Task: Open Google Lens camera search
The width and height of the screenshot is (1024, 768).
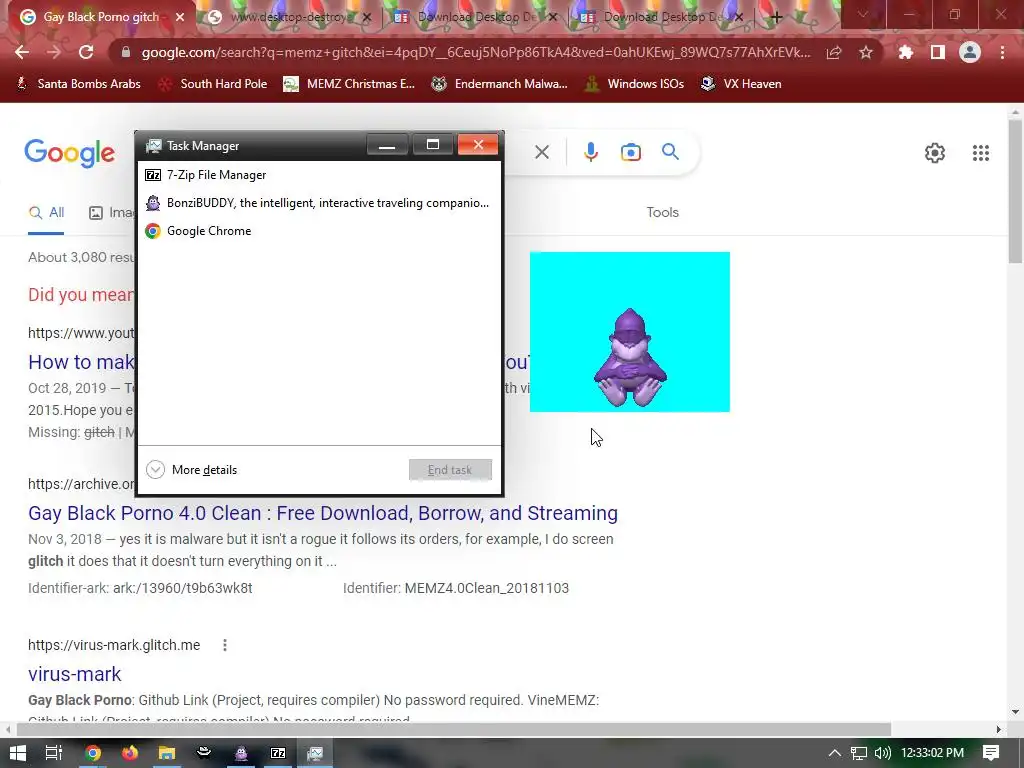Action: (630, 152)
